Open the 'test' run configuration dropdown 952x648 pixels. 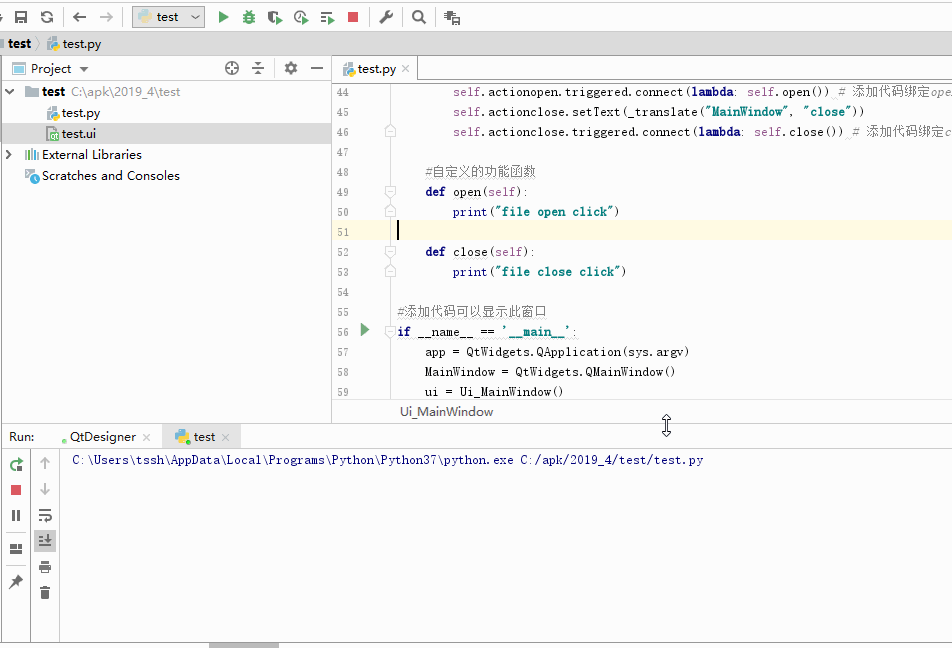click(x=169, y=17)
